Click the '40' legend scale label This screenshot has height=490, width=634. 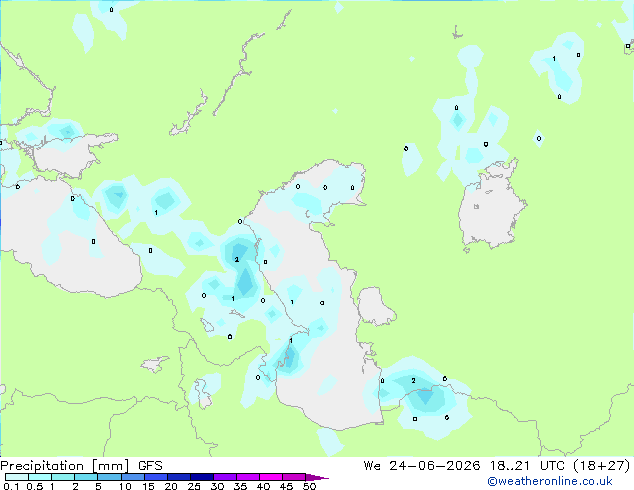pos(263,486)
